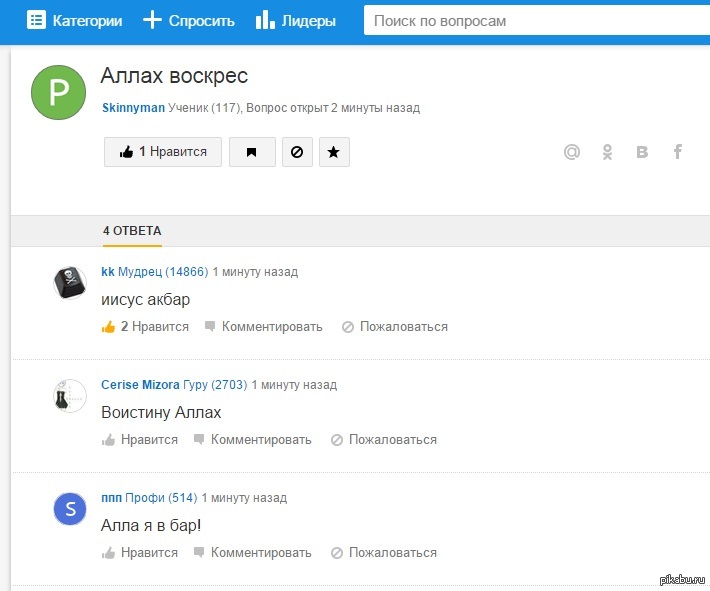Report the question with the ban icon
Image resolution: width=710 pixels, height=591 pixels.
tap(297, 152)
